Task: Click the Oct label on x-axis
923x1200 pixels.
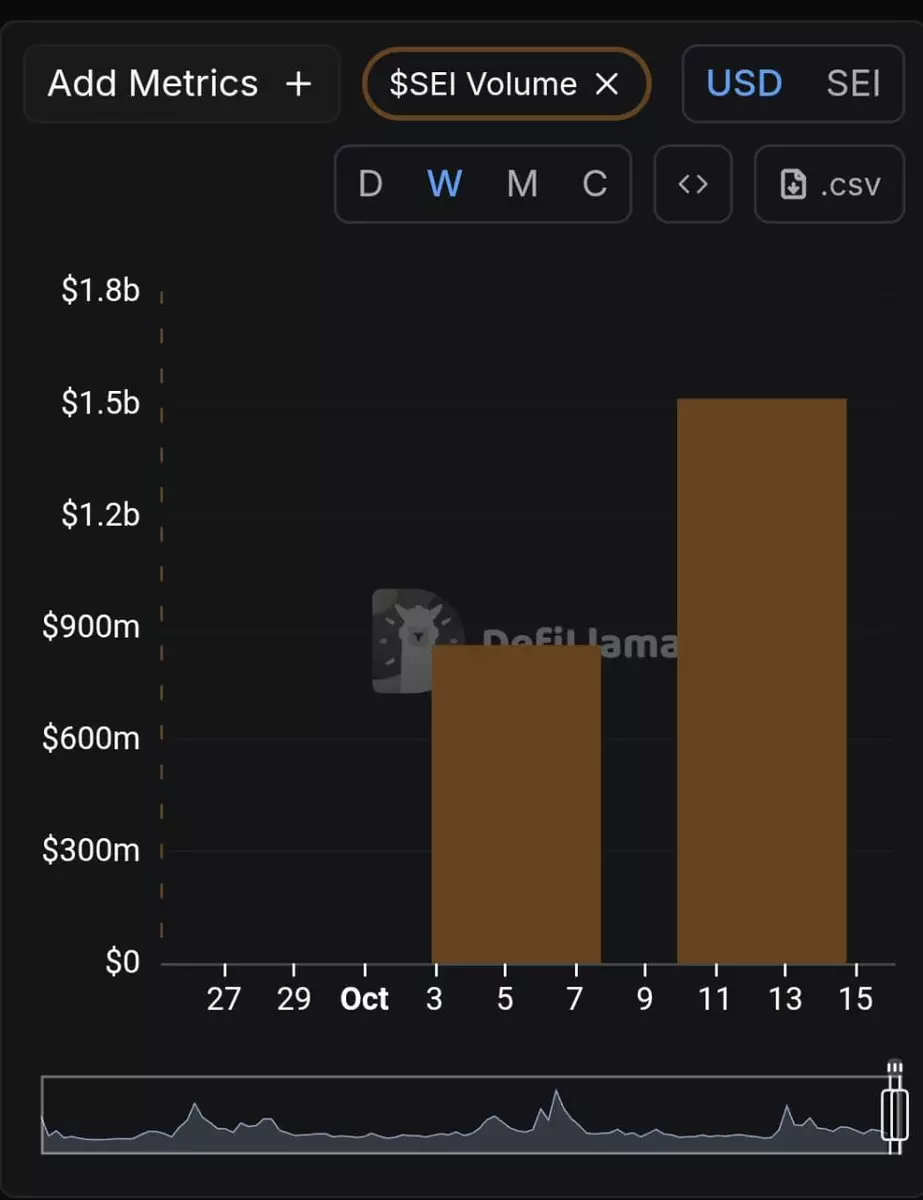Action: pos(365,999)
